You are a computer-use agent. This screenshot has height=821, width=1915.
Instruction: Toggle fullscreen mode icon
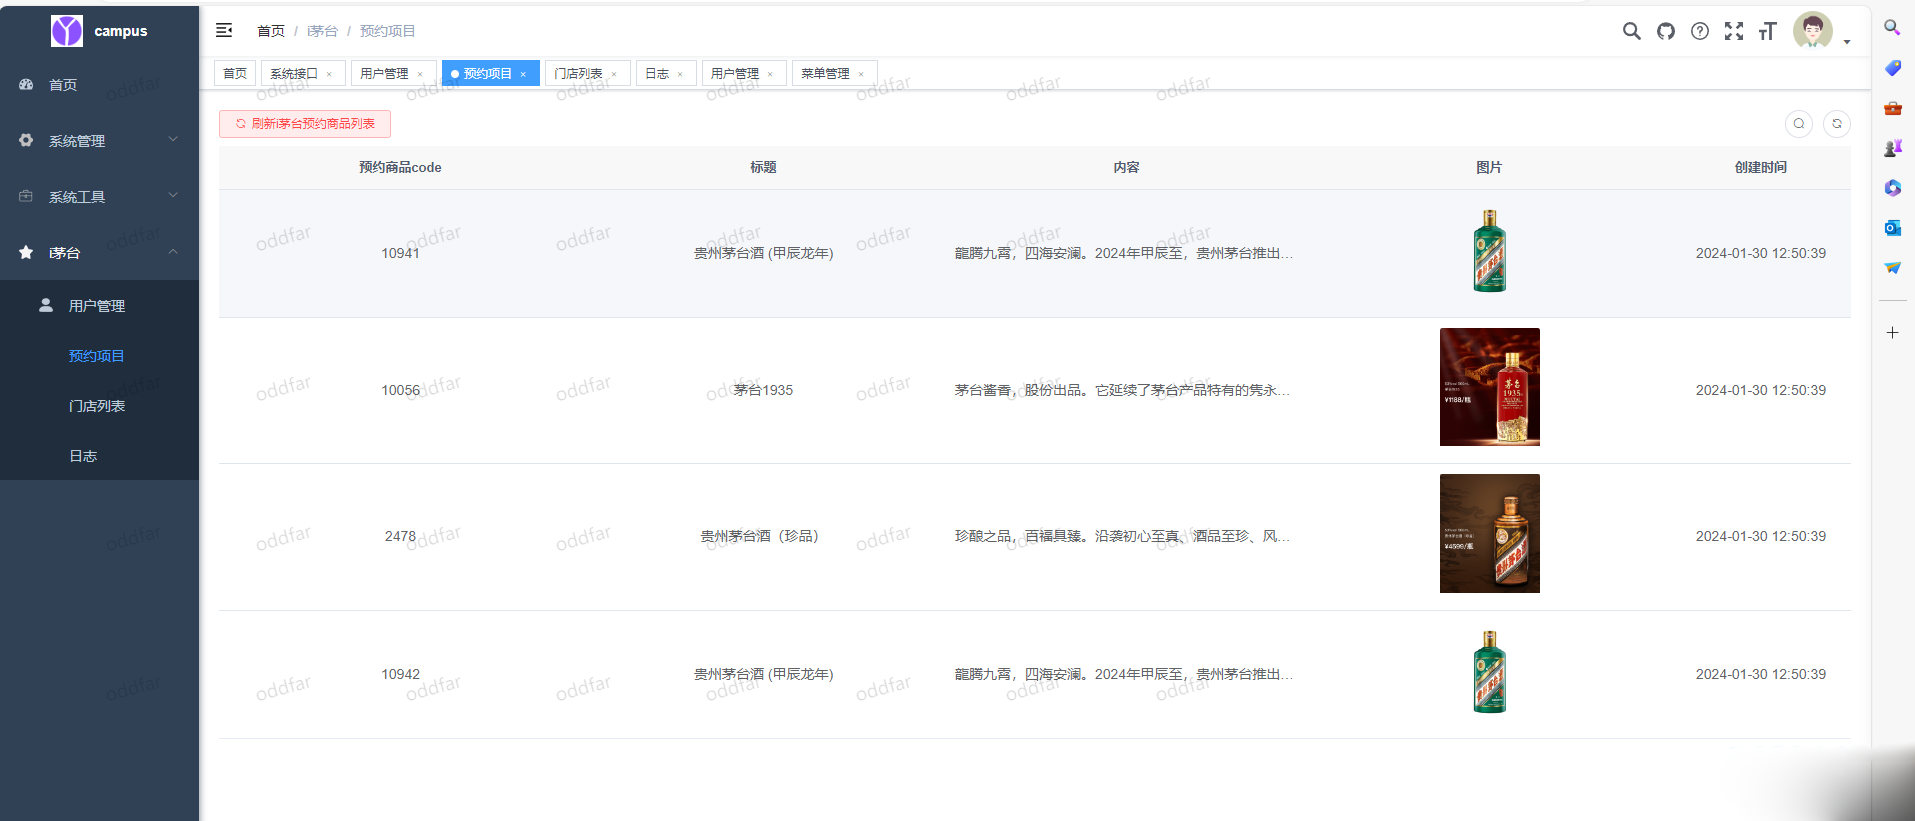tap(1733, 31)
